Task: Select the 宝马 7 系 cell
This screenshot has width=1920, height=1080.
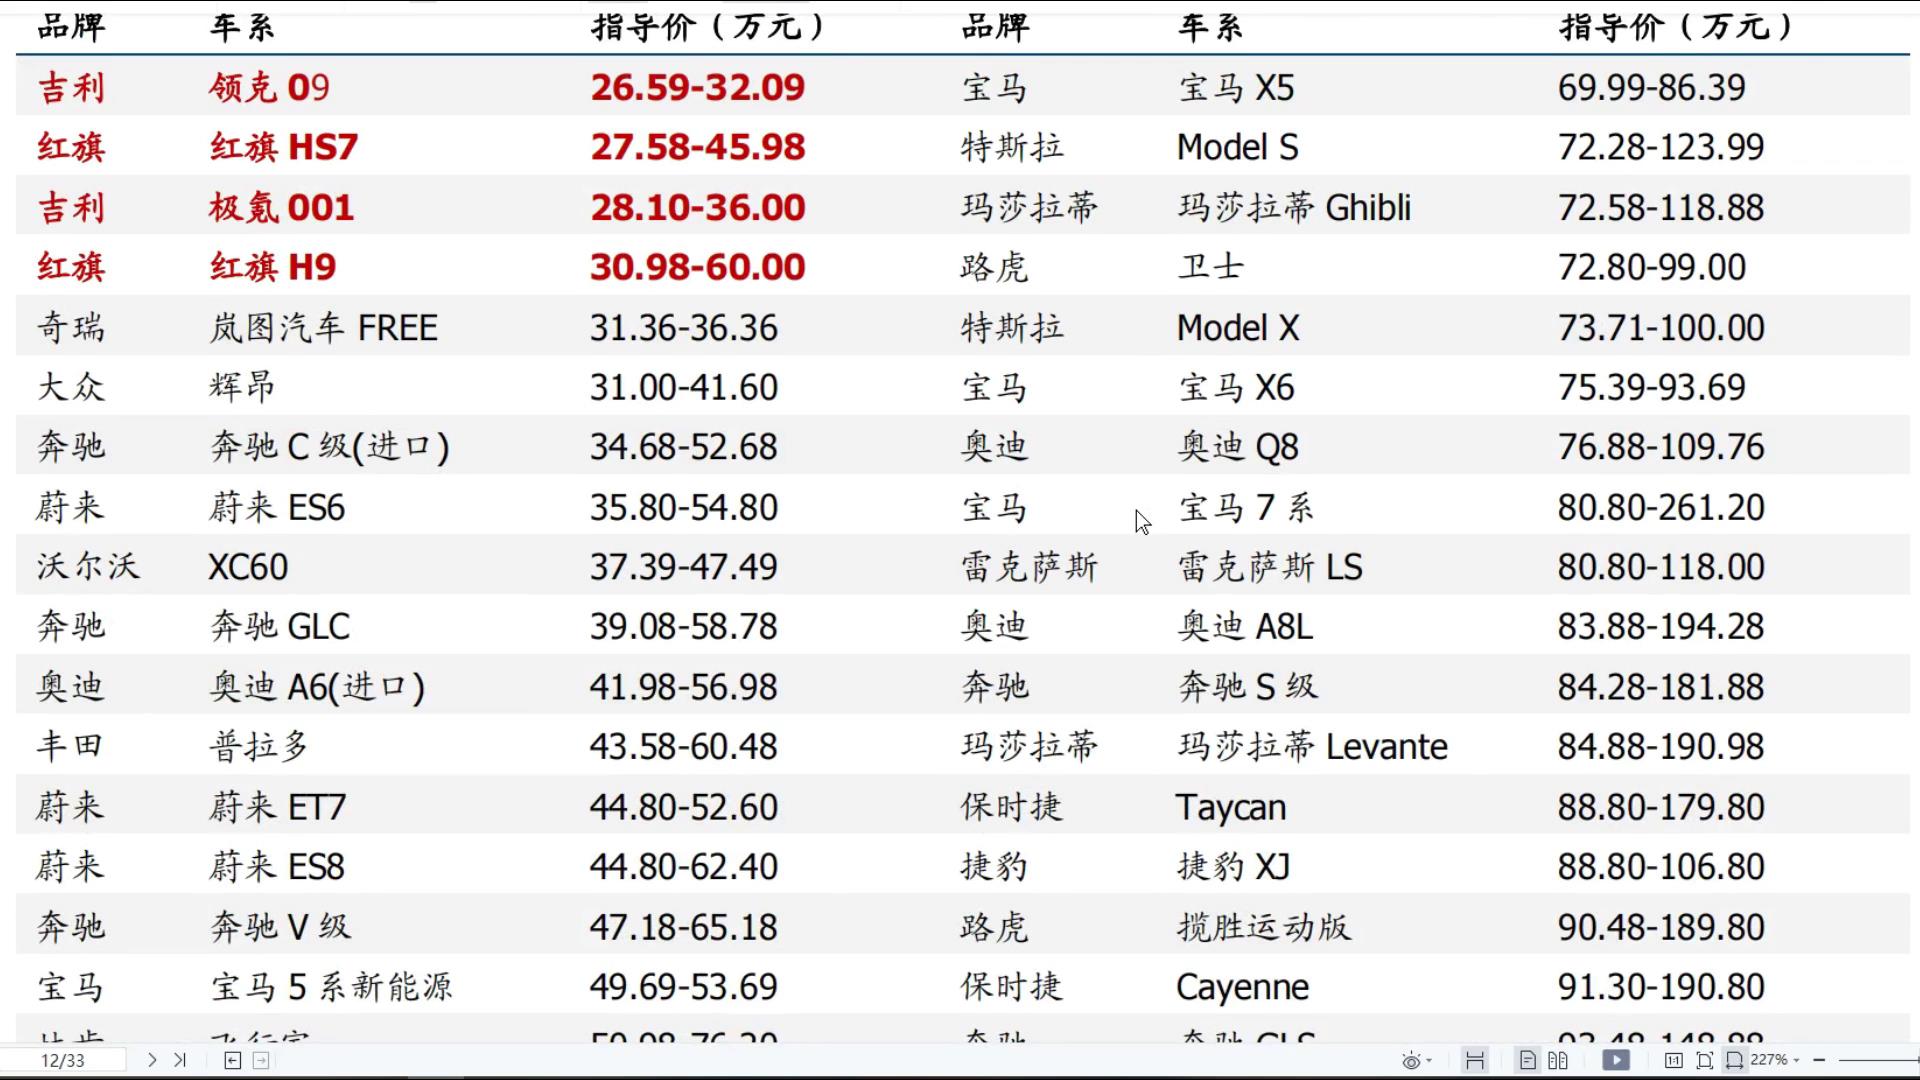Action: [x=1246, y=507]
